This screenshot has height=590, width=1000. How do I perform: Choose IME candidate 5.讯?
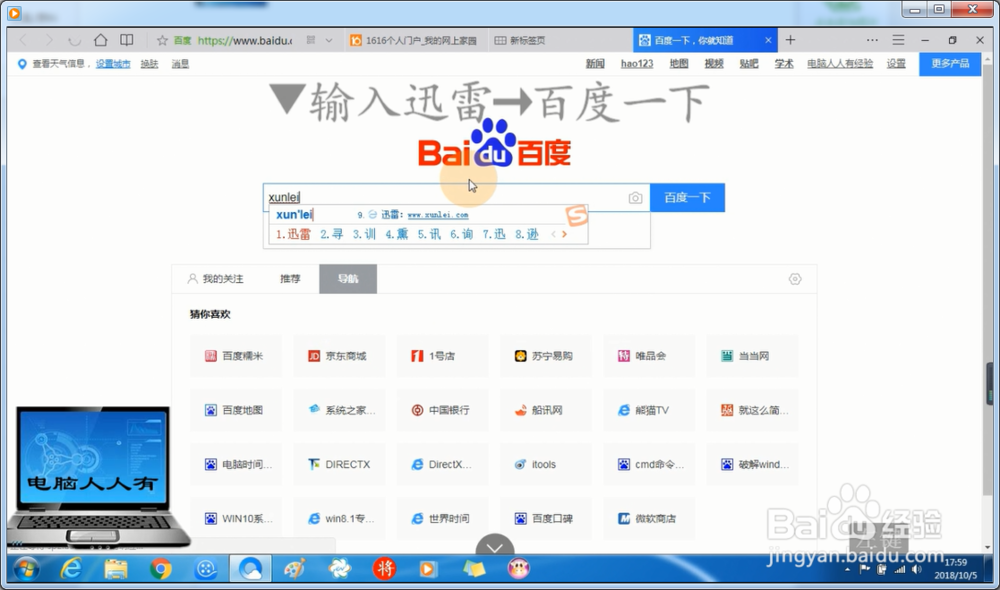click(x=429, y=234)
